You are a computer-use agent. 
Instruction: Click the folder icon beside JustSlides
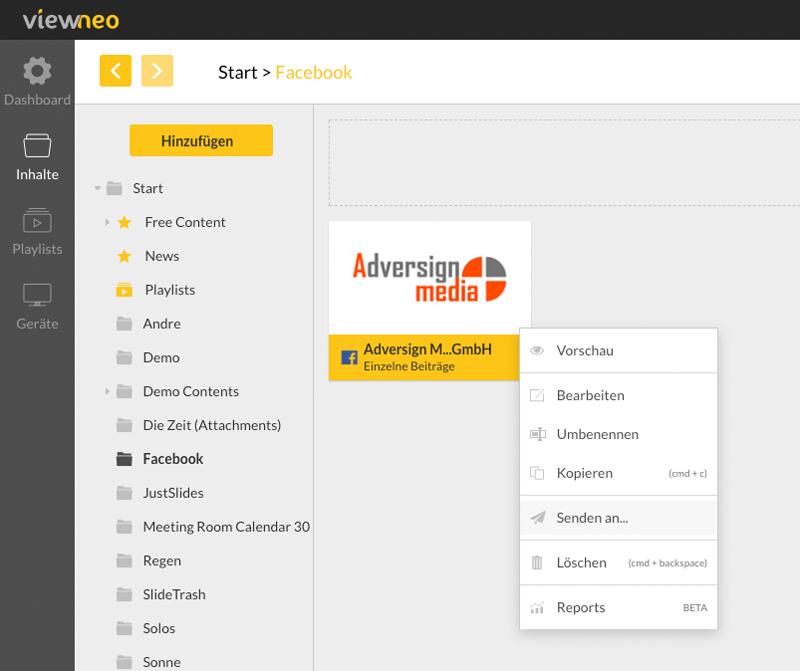[x=124, y=493]
